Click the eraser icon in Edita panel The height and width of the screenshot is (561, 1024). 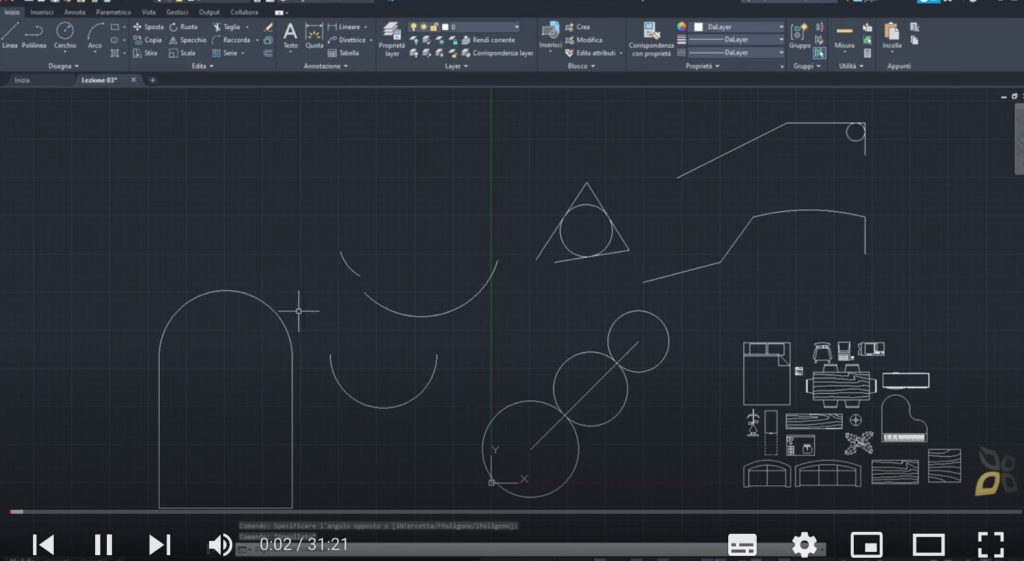click(268, 27)
